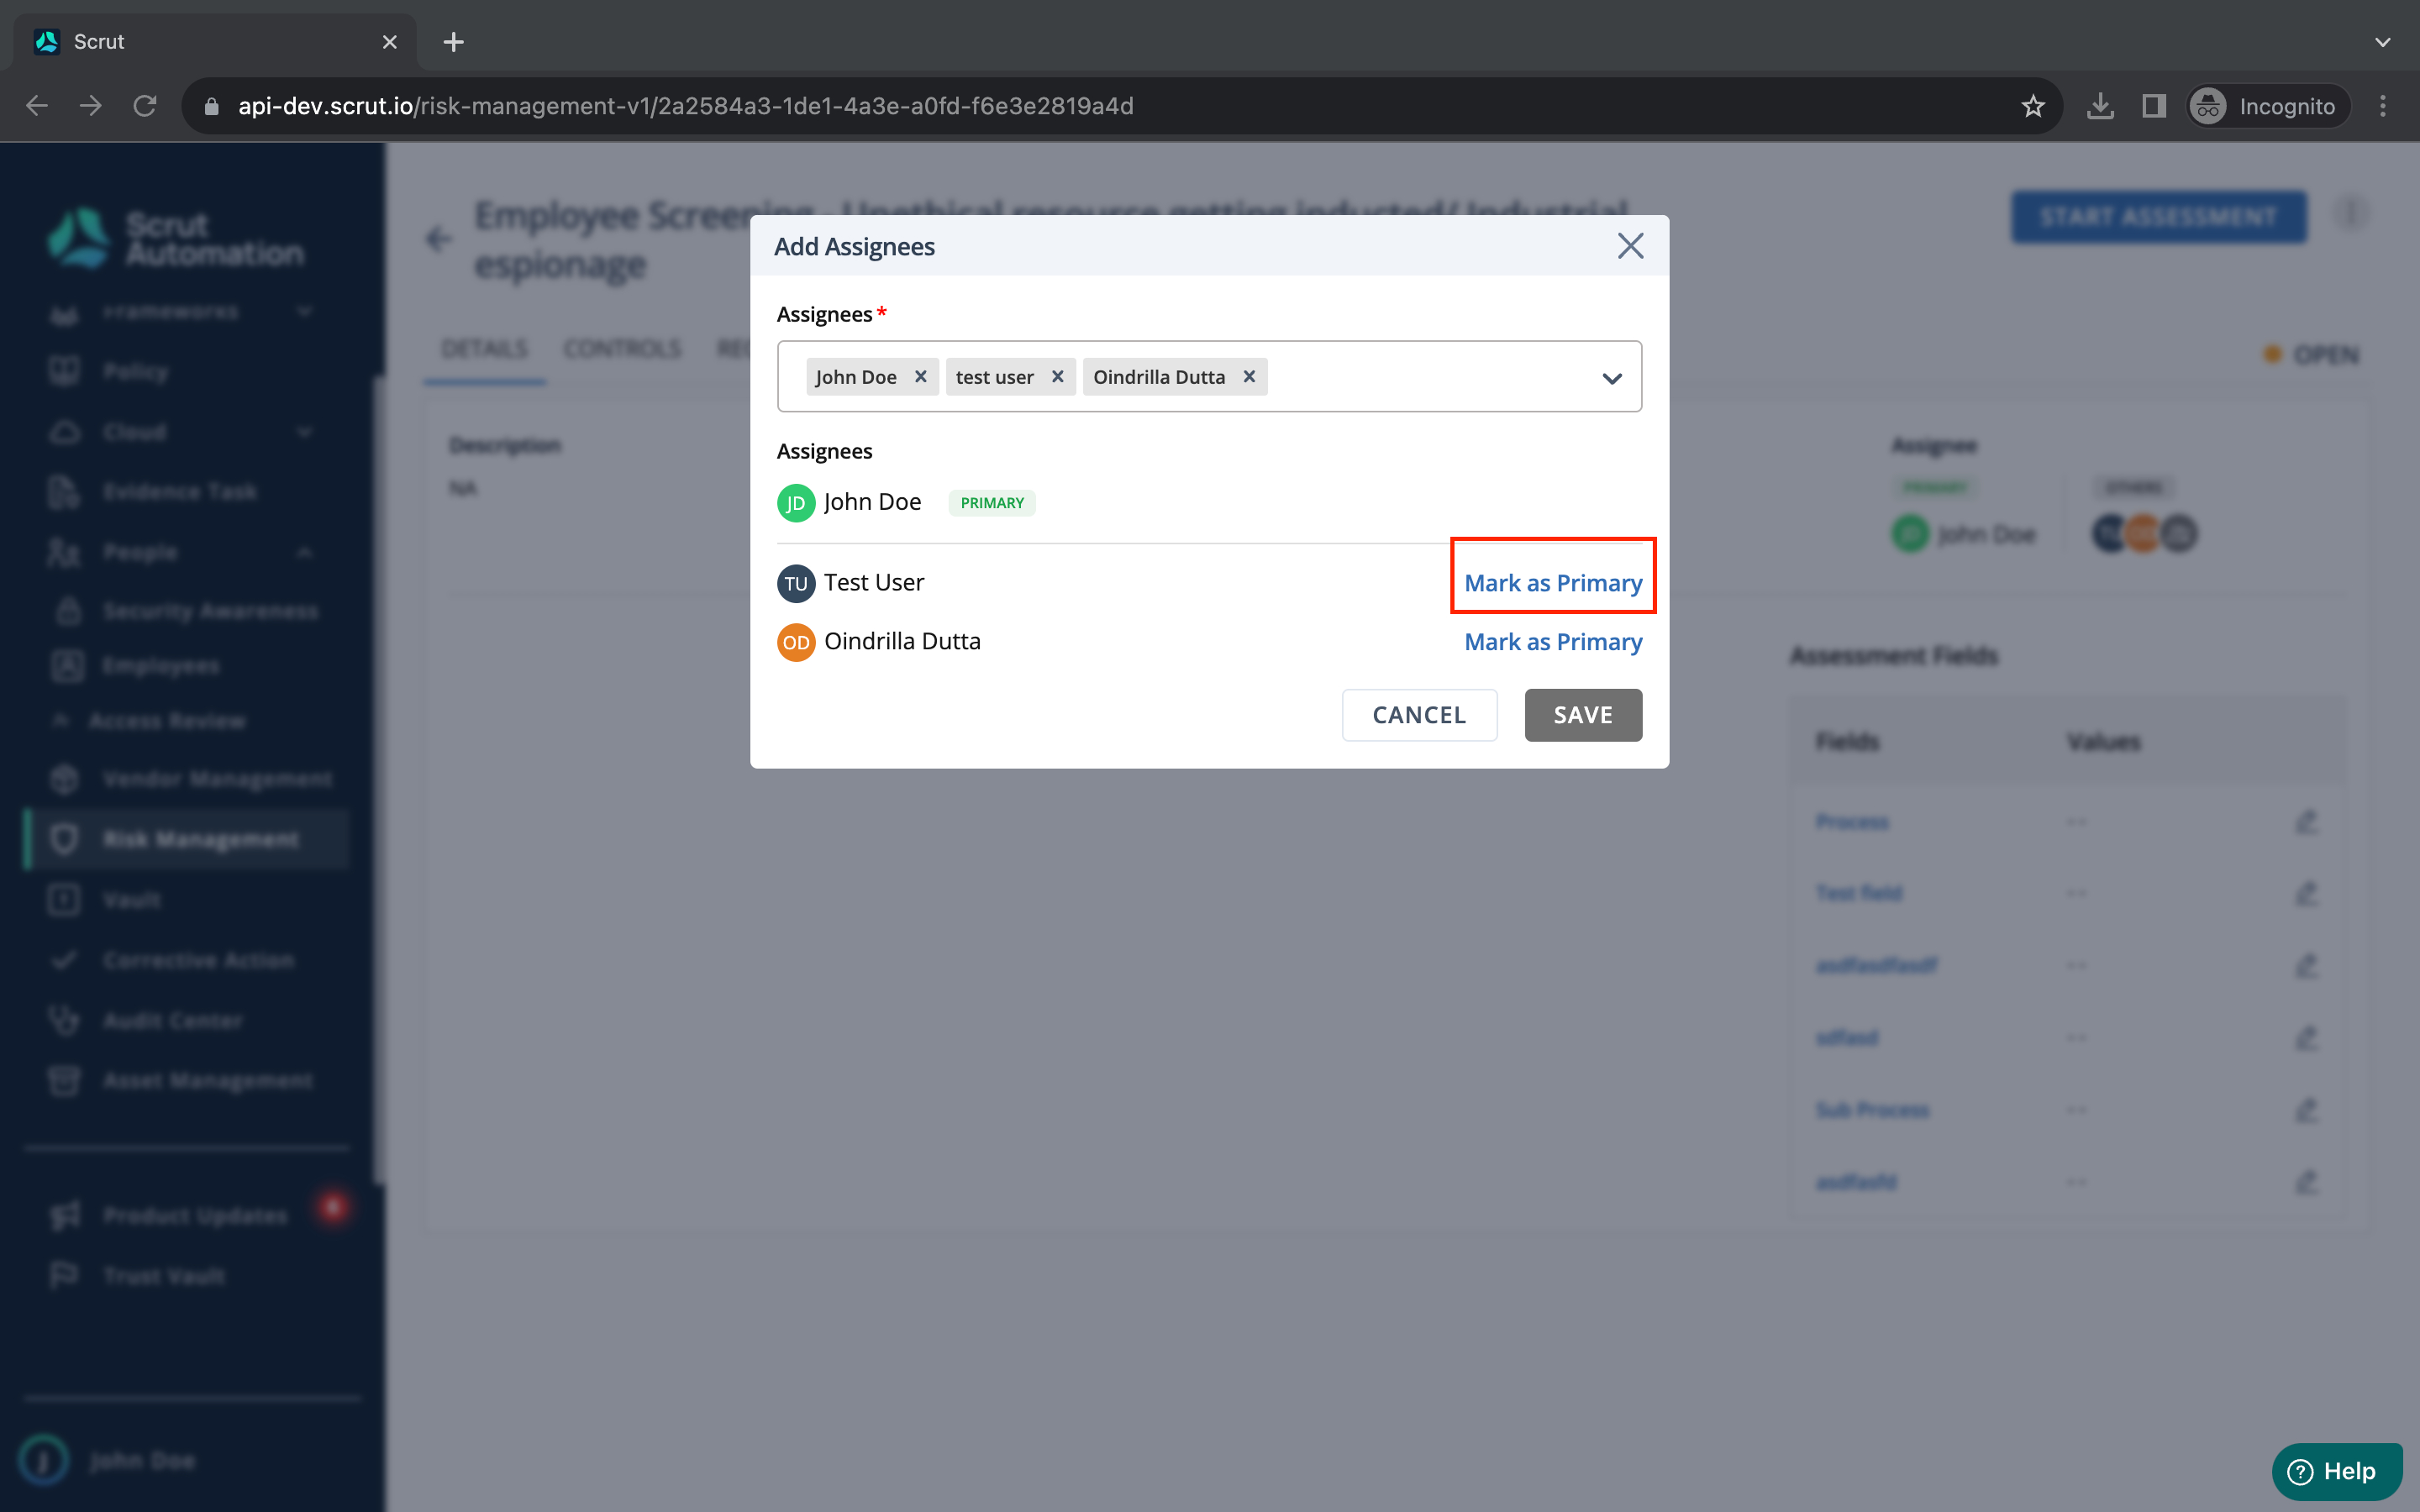Remove John Doe chip from assignees

(920, 376)
